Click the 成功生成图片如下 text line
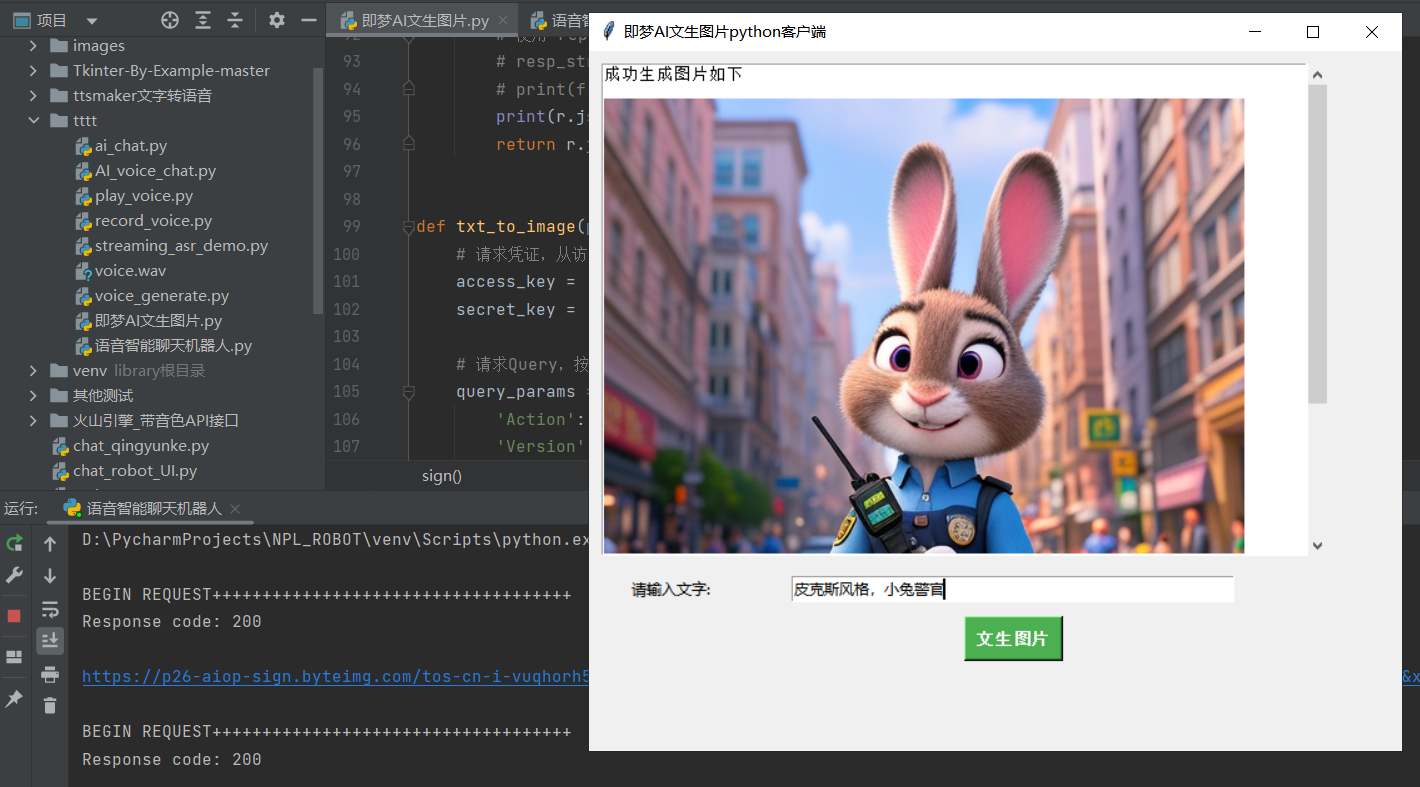 click(x=673, y=75)
